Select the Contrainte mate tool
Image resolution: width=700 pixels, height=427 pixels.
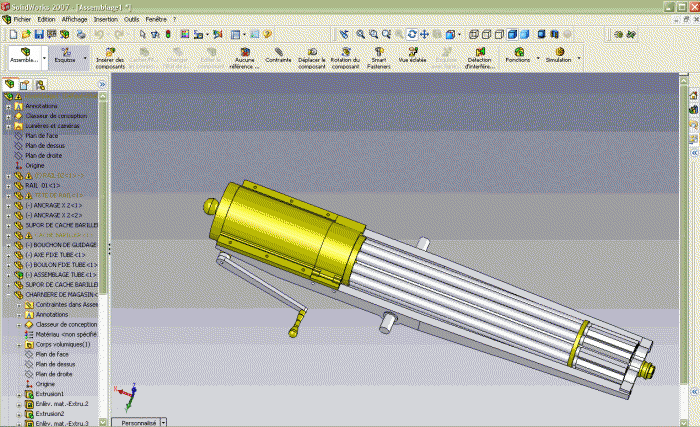[278, 55]
